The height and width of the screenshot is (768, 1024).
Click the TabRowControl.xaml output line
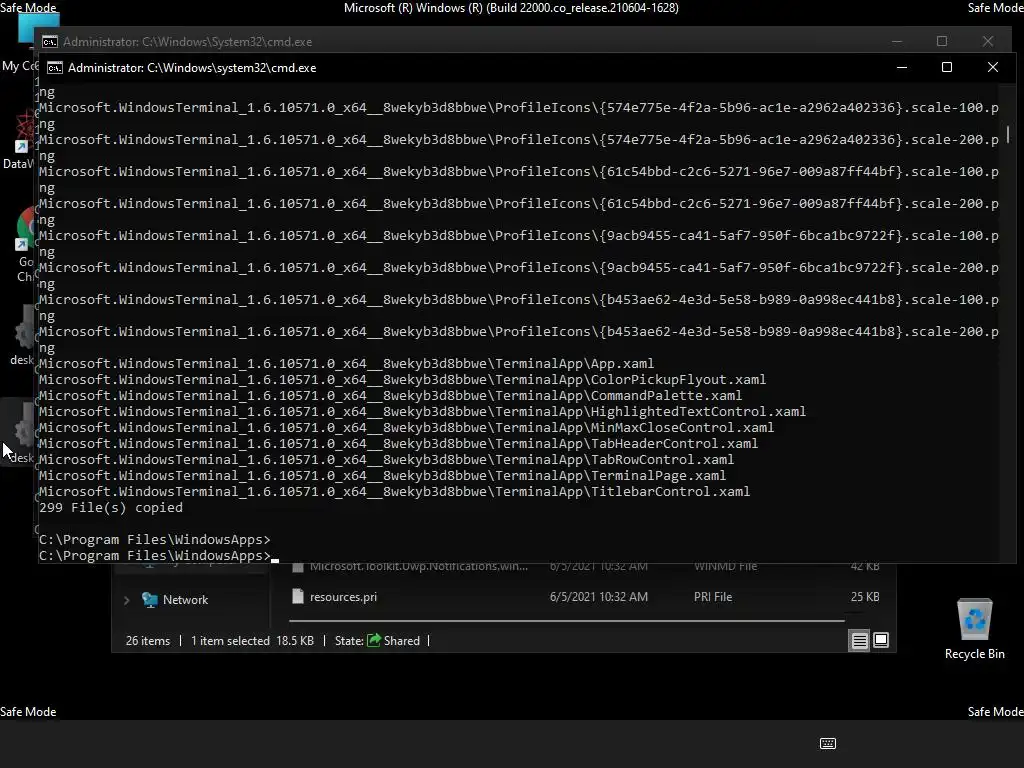386,460
